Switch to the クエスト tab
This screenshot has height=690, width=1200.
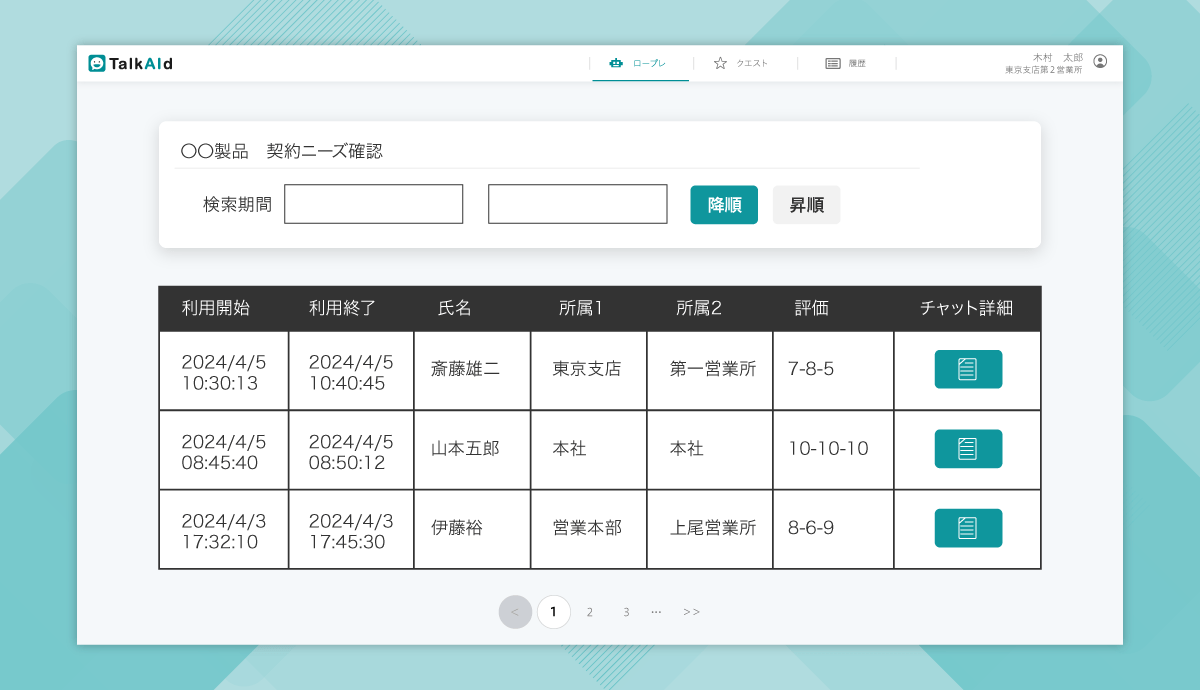coord(742,63)
